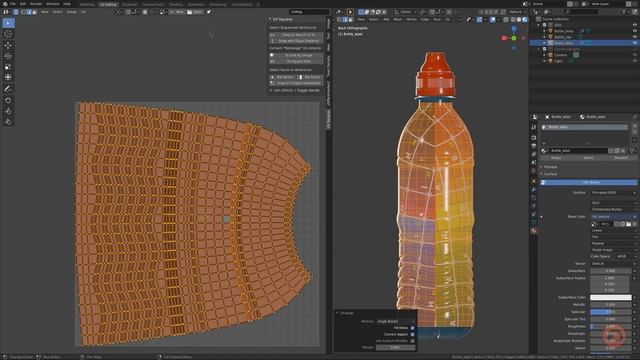Select the UV Pinch sculpt tool
This screenshot has height=360, width=640.
pyautogui.click(x=8, y=122)
